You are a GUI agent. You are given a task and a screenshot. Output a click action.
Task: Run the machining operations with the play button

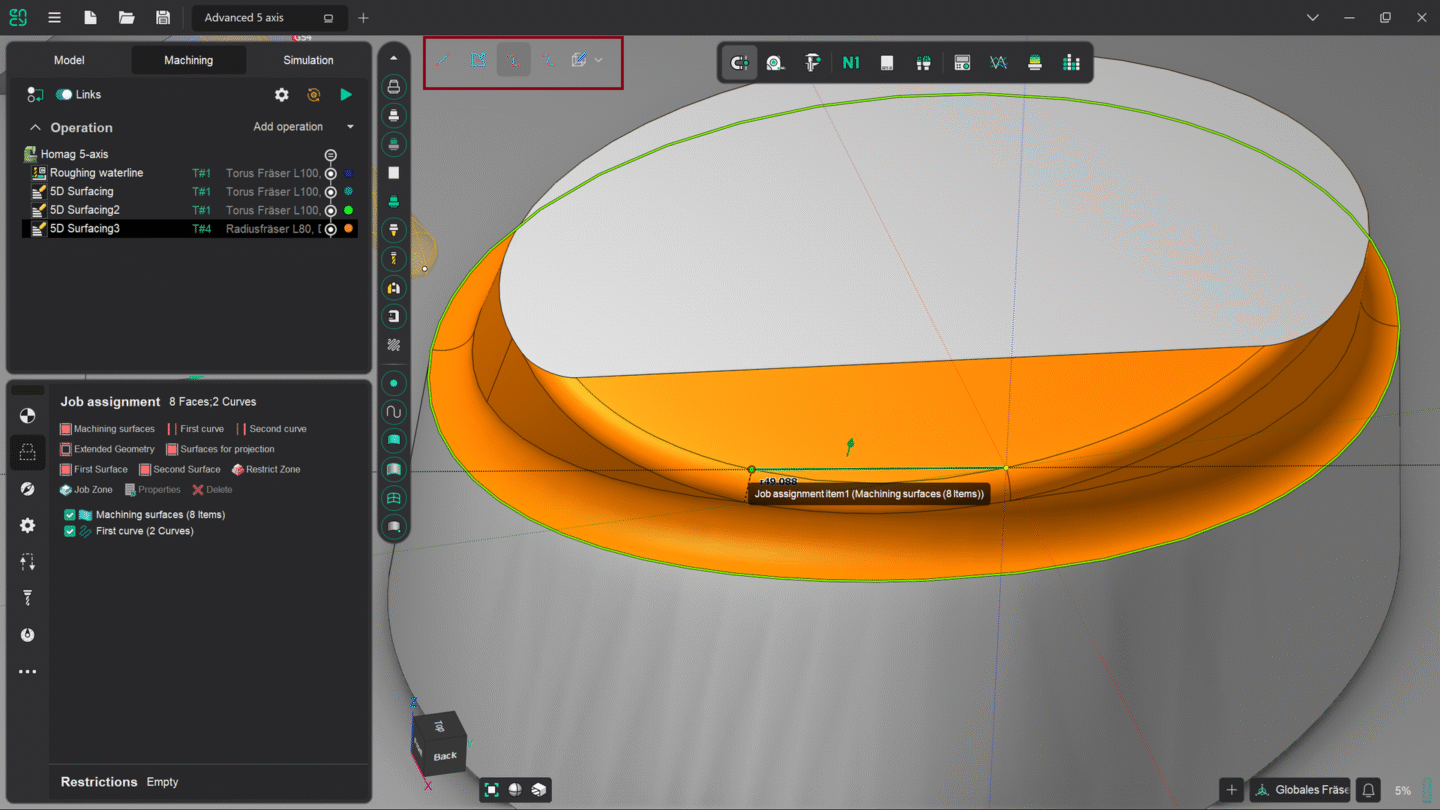tap(345, 94)
